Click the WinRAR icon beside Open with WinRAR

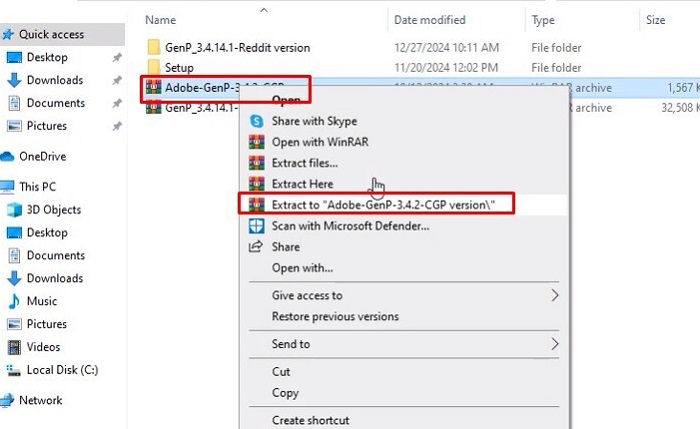point(257,142)
